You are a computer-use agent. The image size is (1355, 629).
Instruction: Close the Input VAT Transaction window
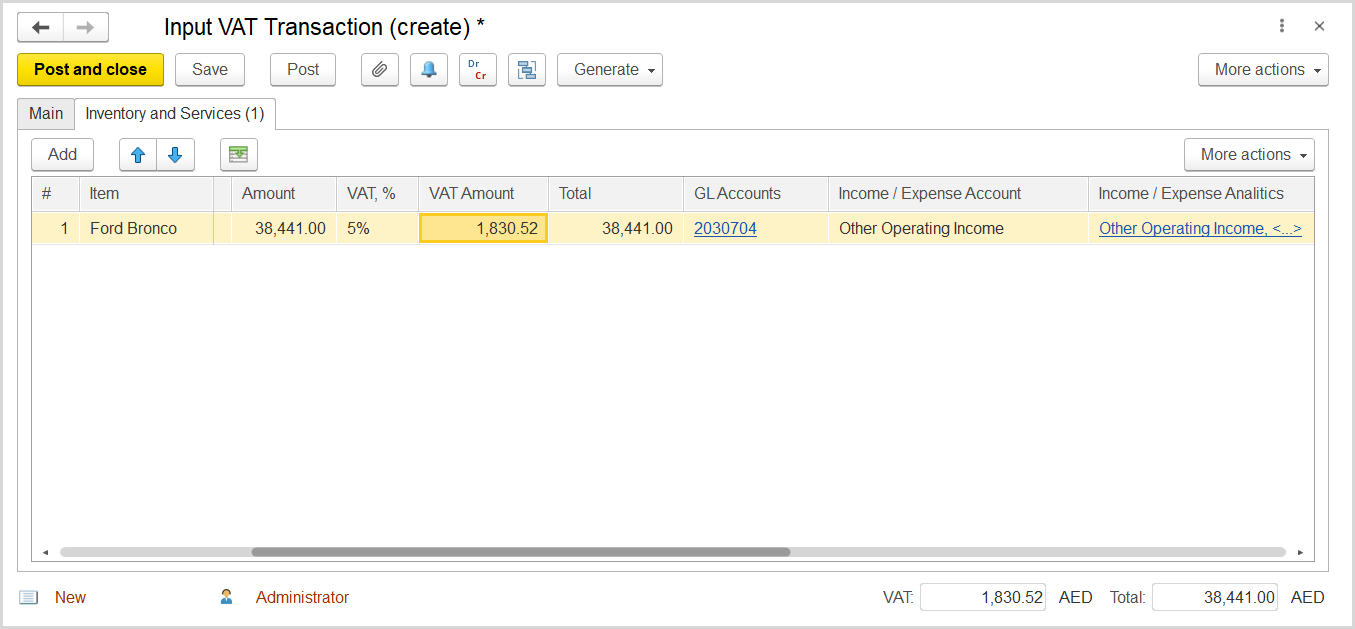1319,27
